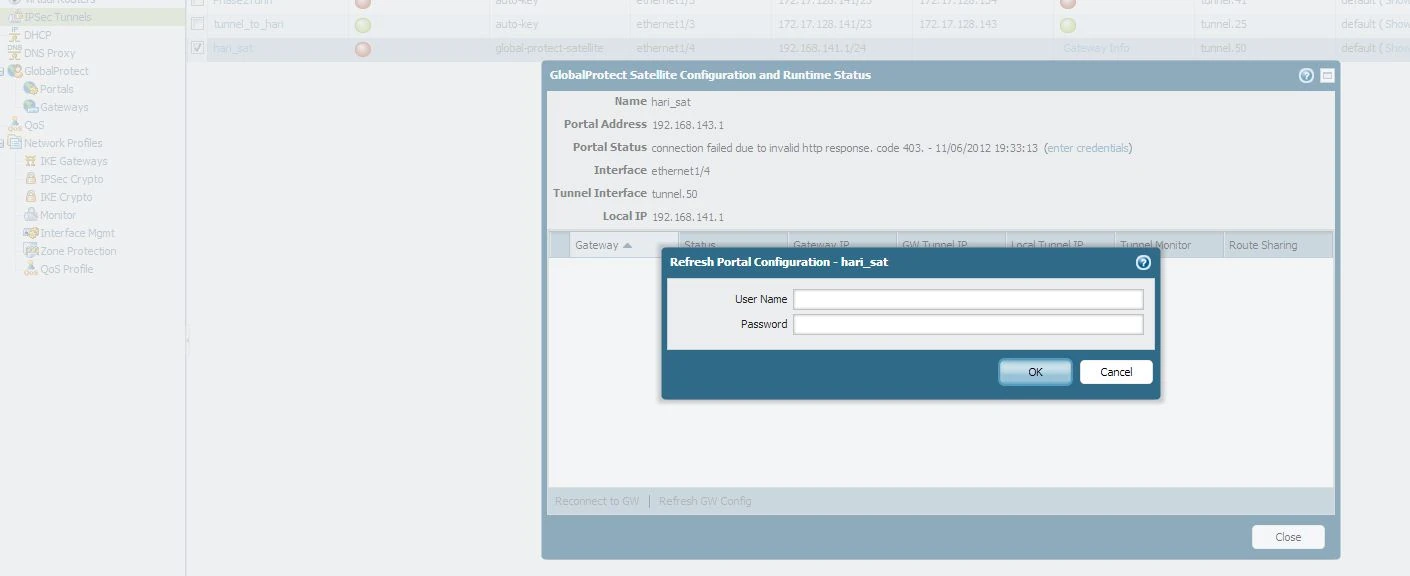Click help icon in Satellite Configuration window
This screenshot has height=576, width=1410.
pyautogui.click(x=1306, y=75)
